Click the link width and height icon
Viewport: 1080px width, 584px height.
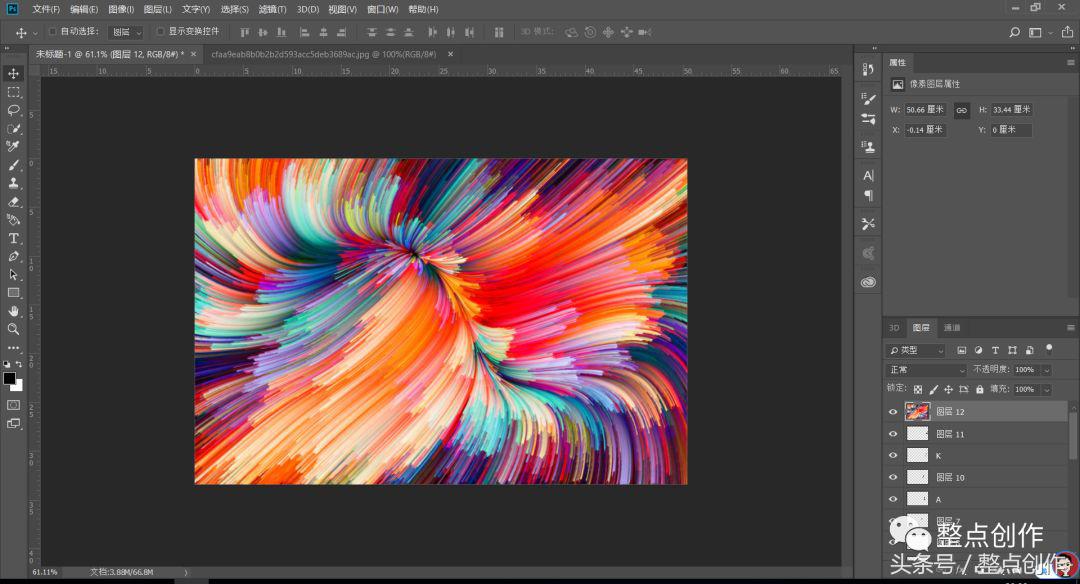[x=961, y=110]
